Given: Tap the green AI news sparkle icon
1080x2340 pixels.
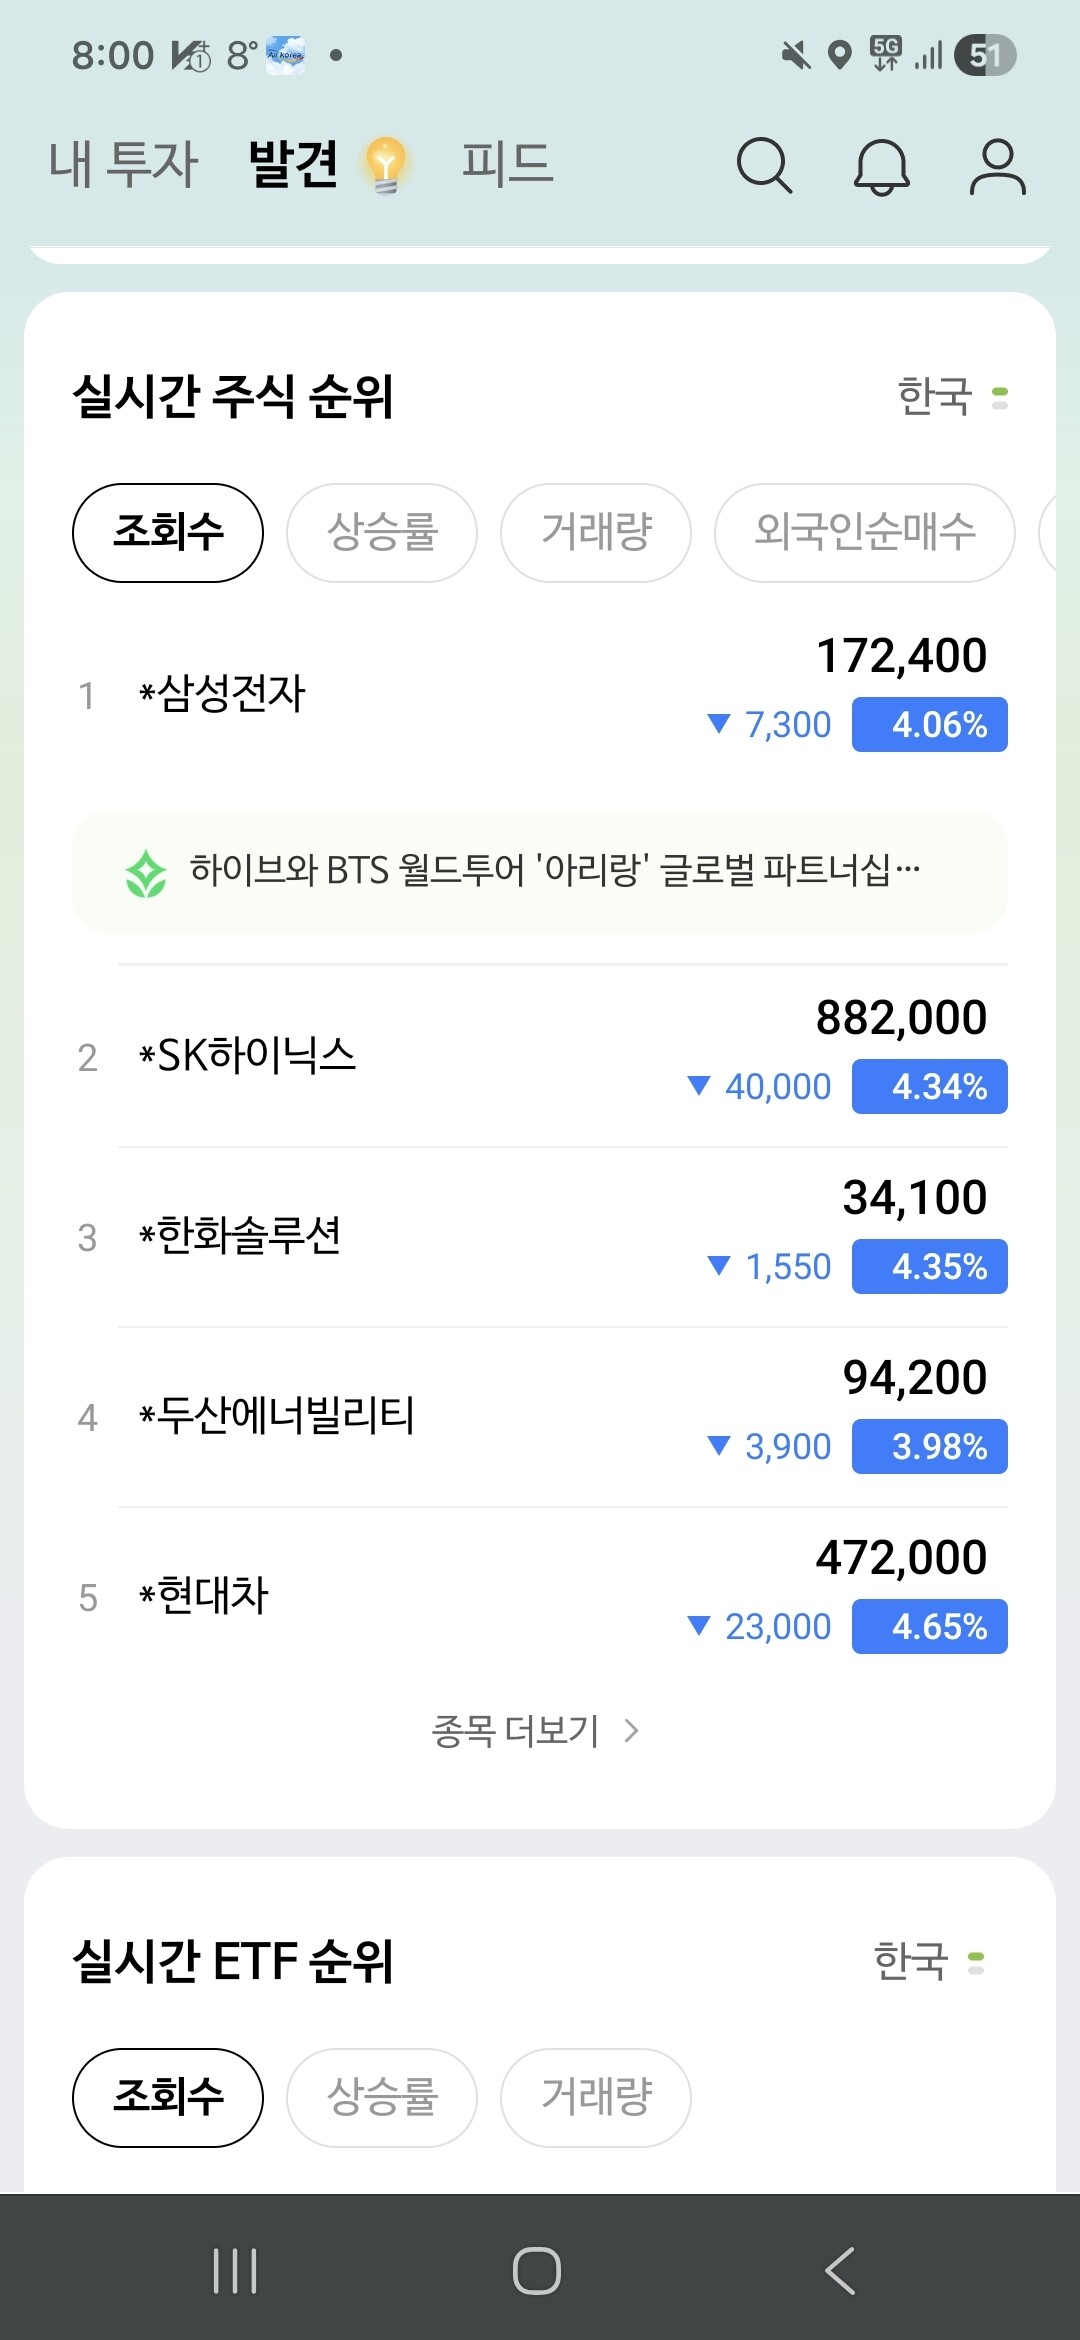Looking at the screenshot, I should (146, 873).
